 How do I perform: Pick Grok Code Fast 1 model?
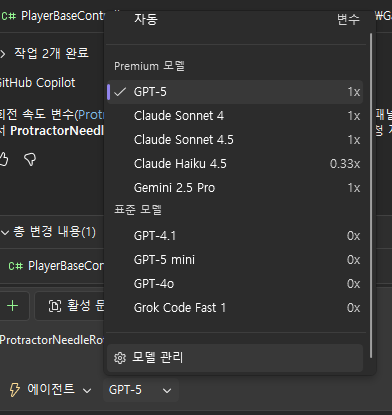click(x=235, y=308)
